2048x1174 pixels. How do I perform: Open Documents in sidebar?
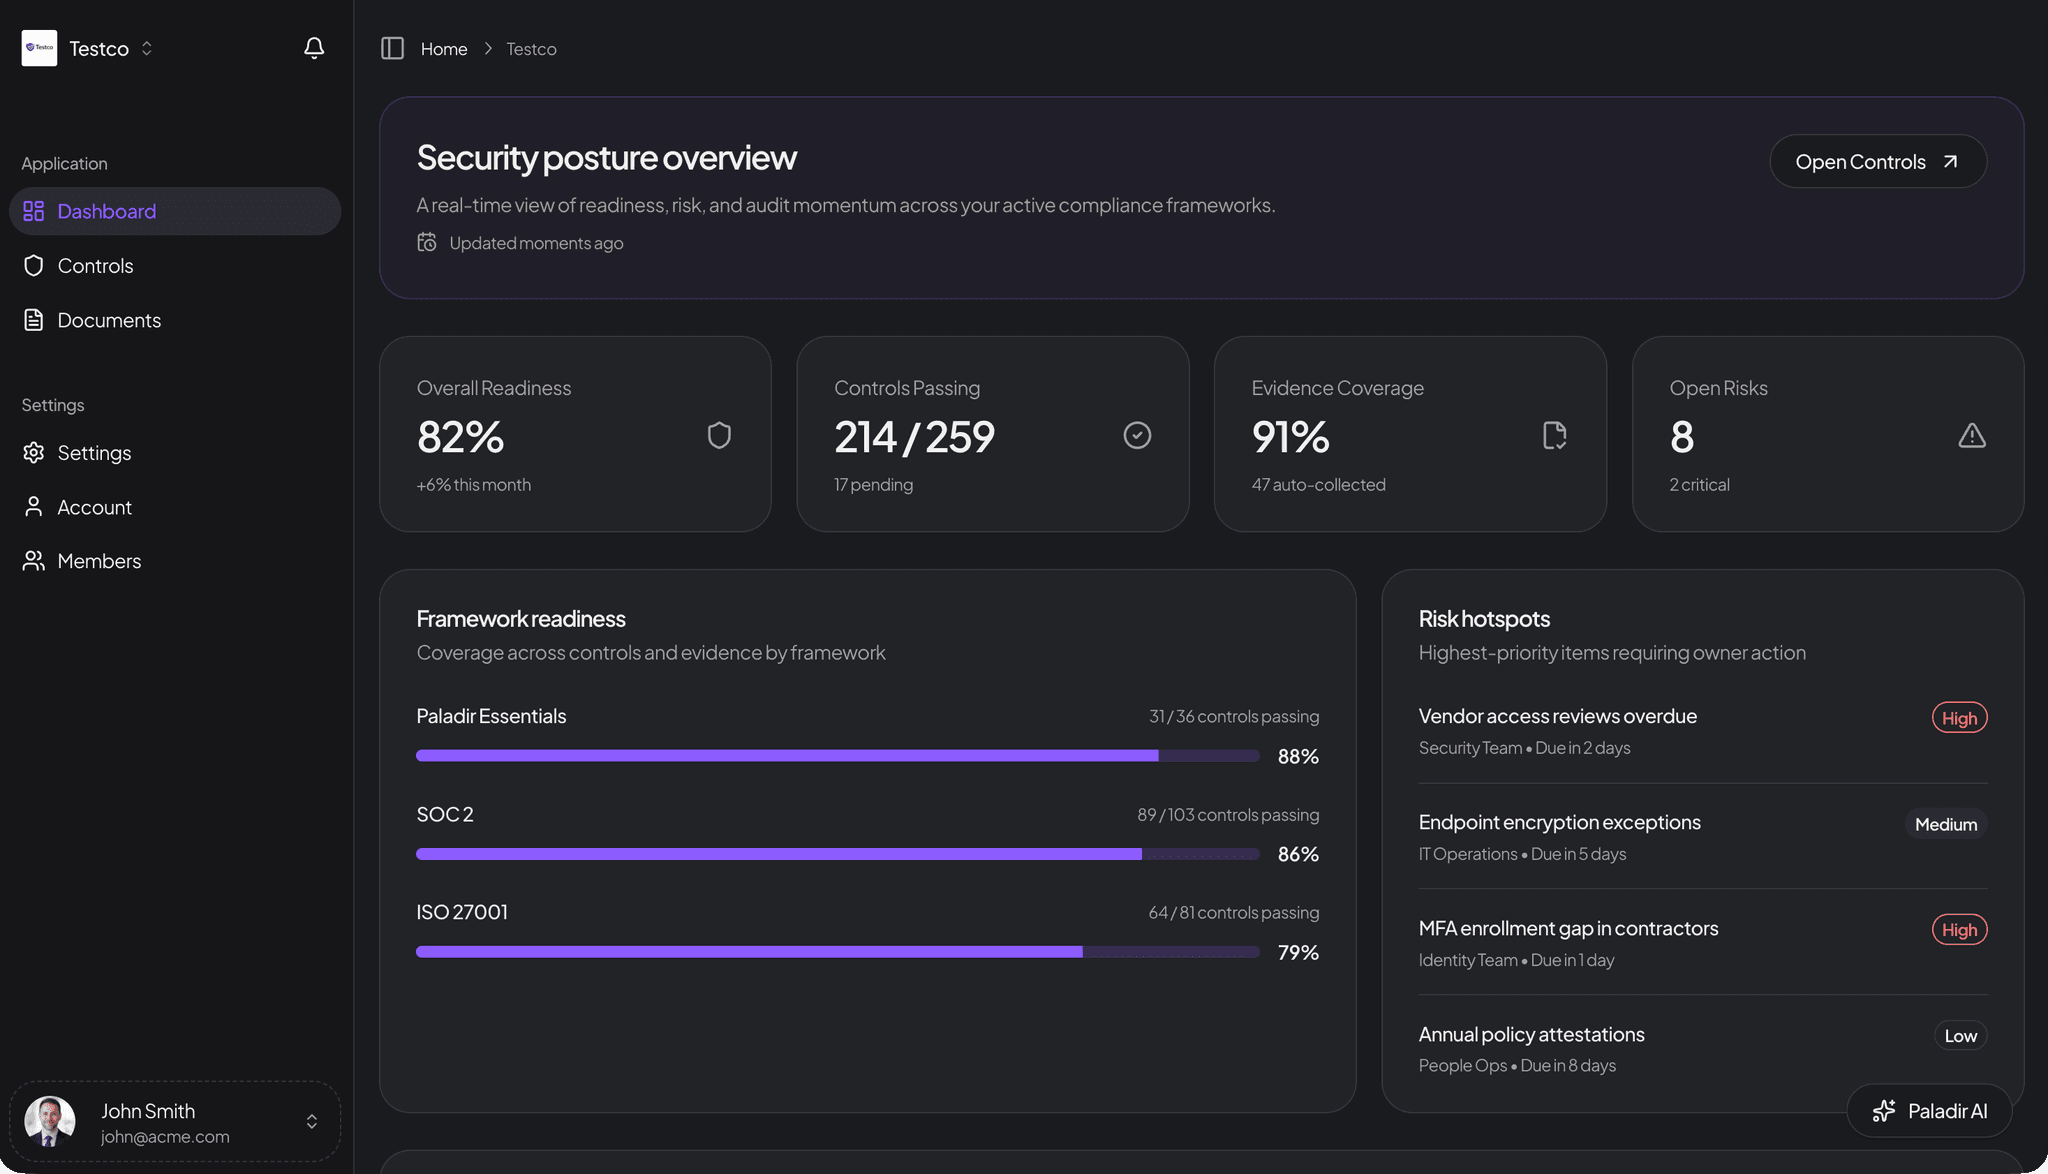click(x=175, y=320)
